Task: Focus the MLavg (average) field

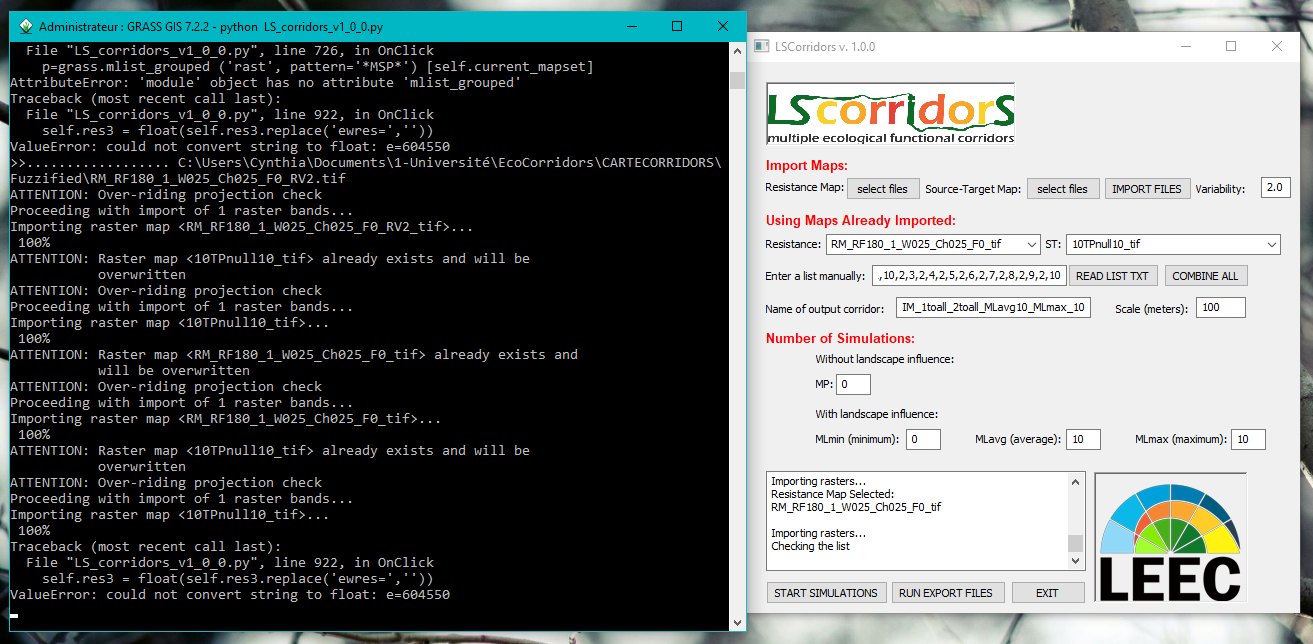Action: click(x=1083, y=439)
